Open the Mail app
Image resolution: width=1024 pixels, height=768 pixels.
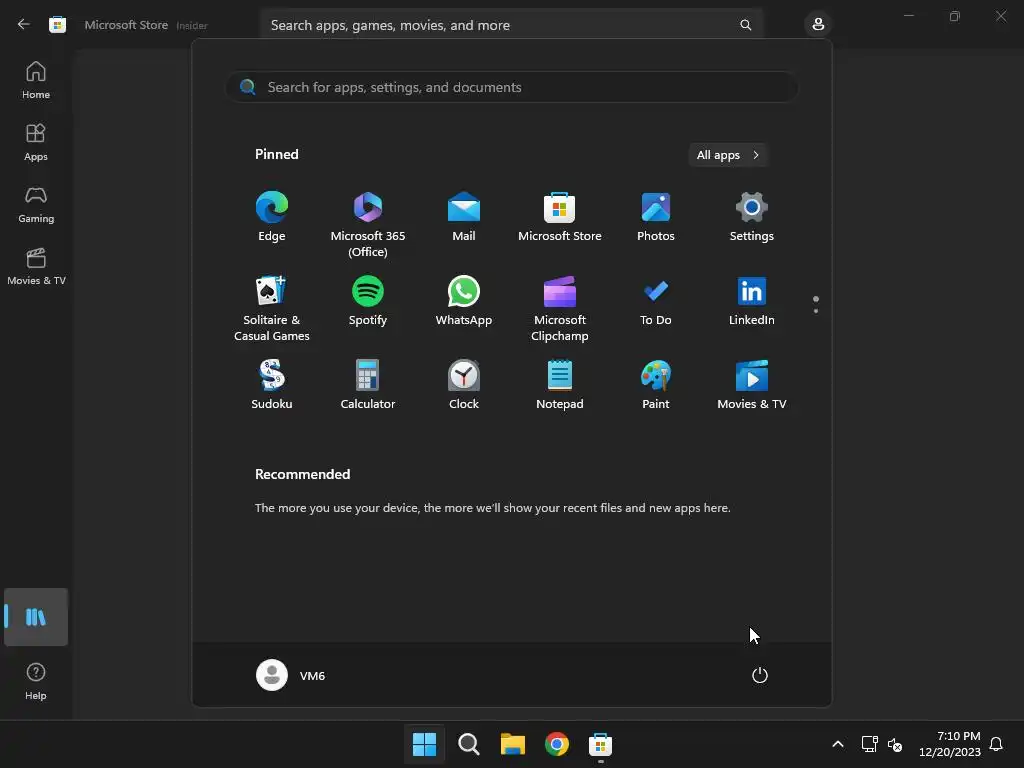(x=464, y=217)
